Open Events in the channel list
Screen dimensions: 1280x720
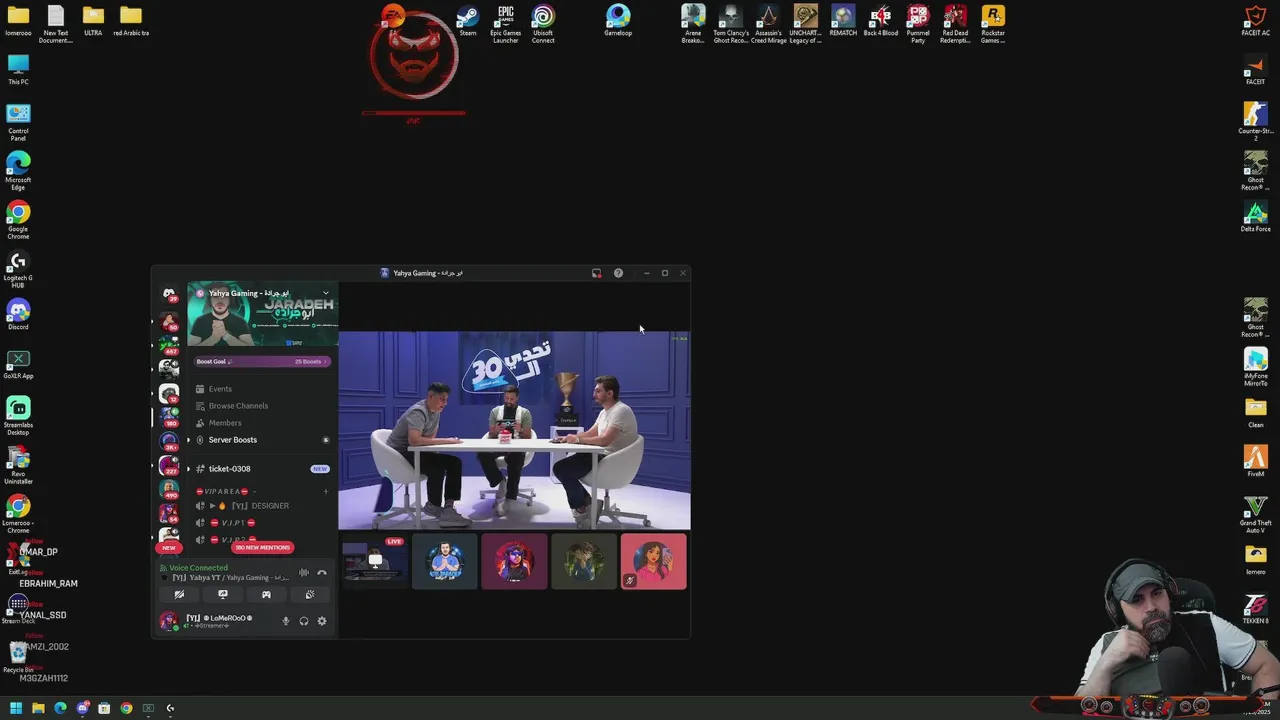(x=220, y=389)
